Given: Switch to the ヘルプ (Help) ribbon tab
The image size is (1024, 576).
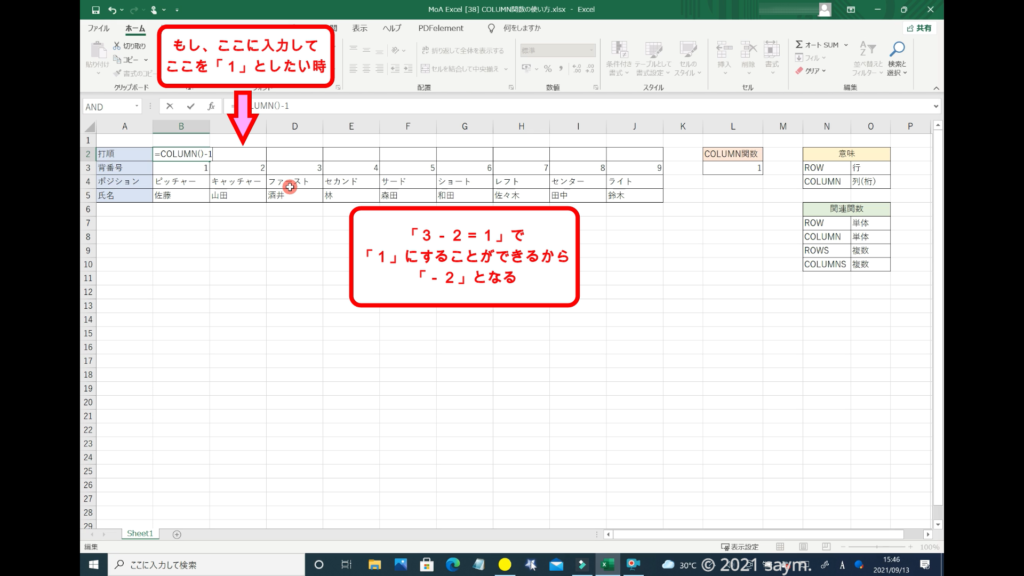Looking at the screenshot, I should (x=393, y=28).
